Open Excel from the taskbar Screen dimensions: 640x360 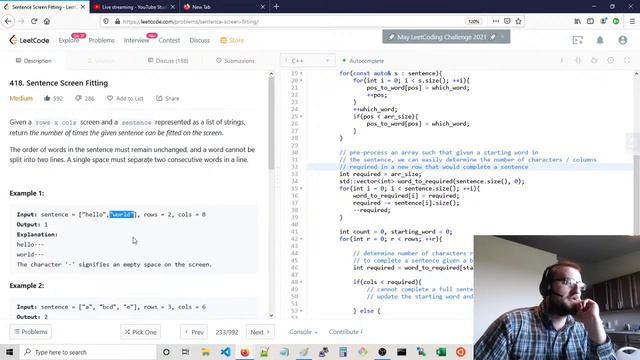pyautogui.click(x=441, y=352)
